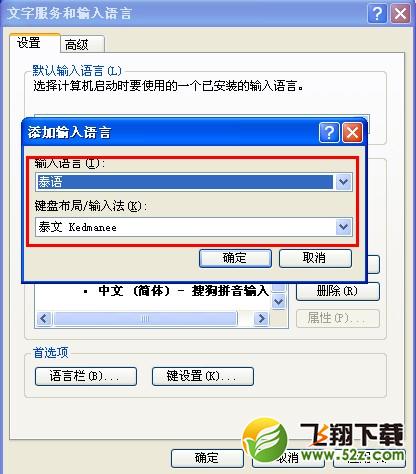Click help icon in 文字服务和输入语言 title bar

(377, 14)
